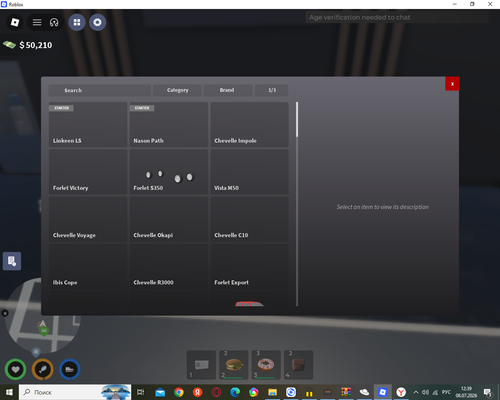Viewport: 500px width, 400px height.
Task: Select the Vista M50 vehicle card
Action: [249, 172]
